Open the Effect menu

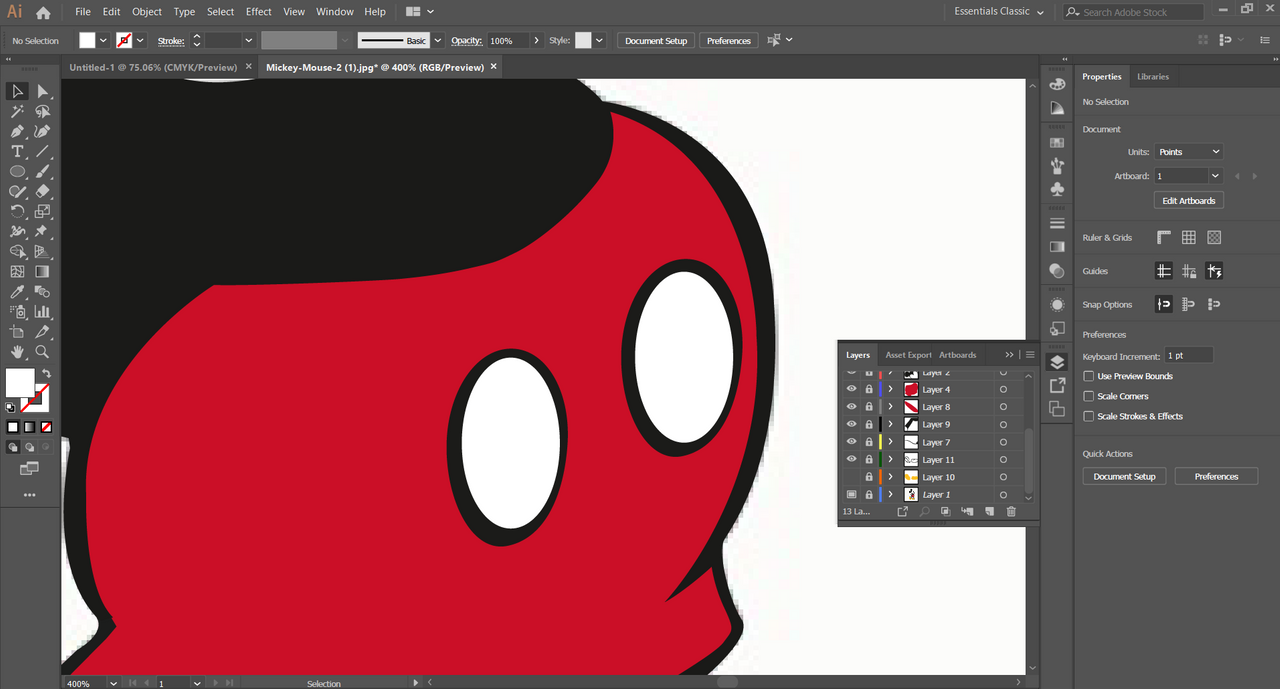tap(258, 12)
